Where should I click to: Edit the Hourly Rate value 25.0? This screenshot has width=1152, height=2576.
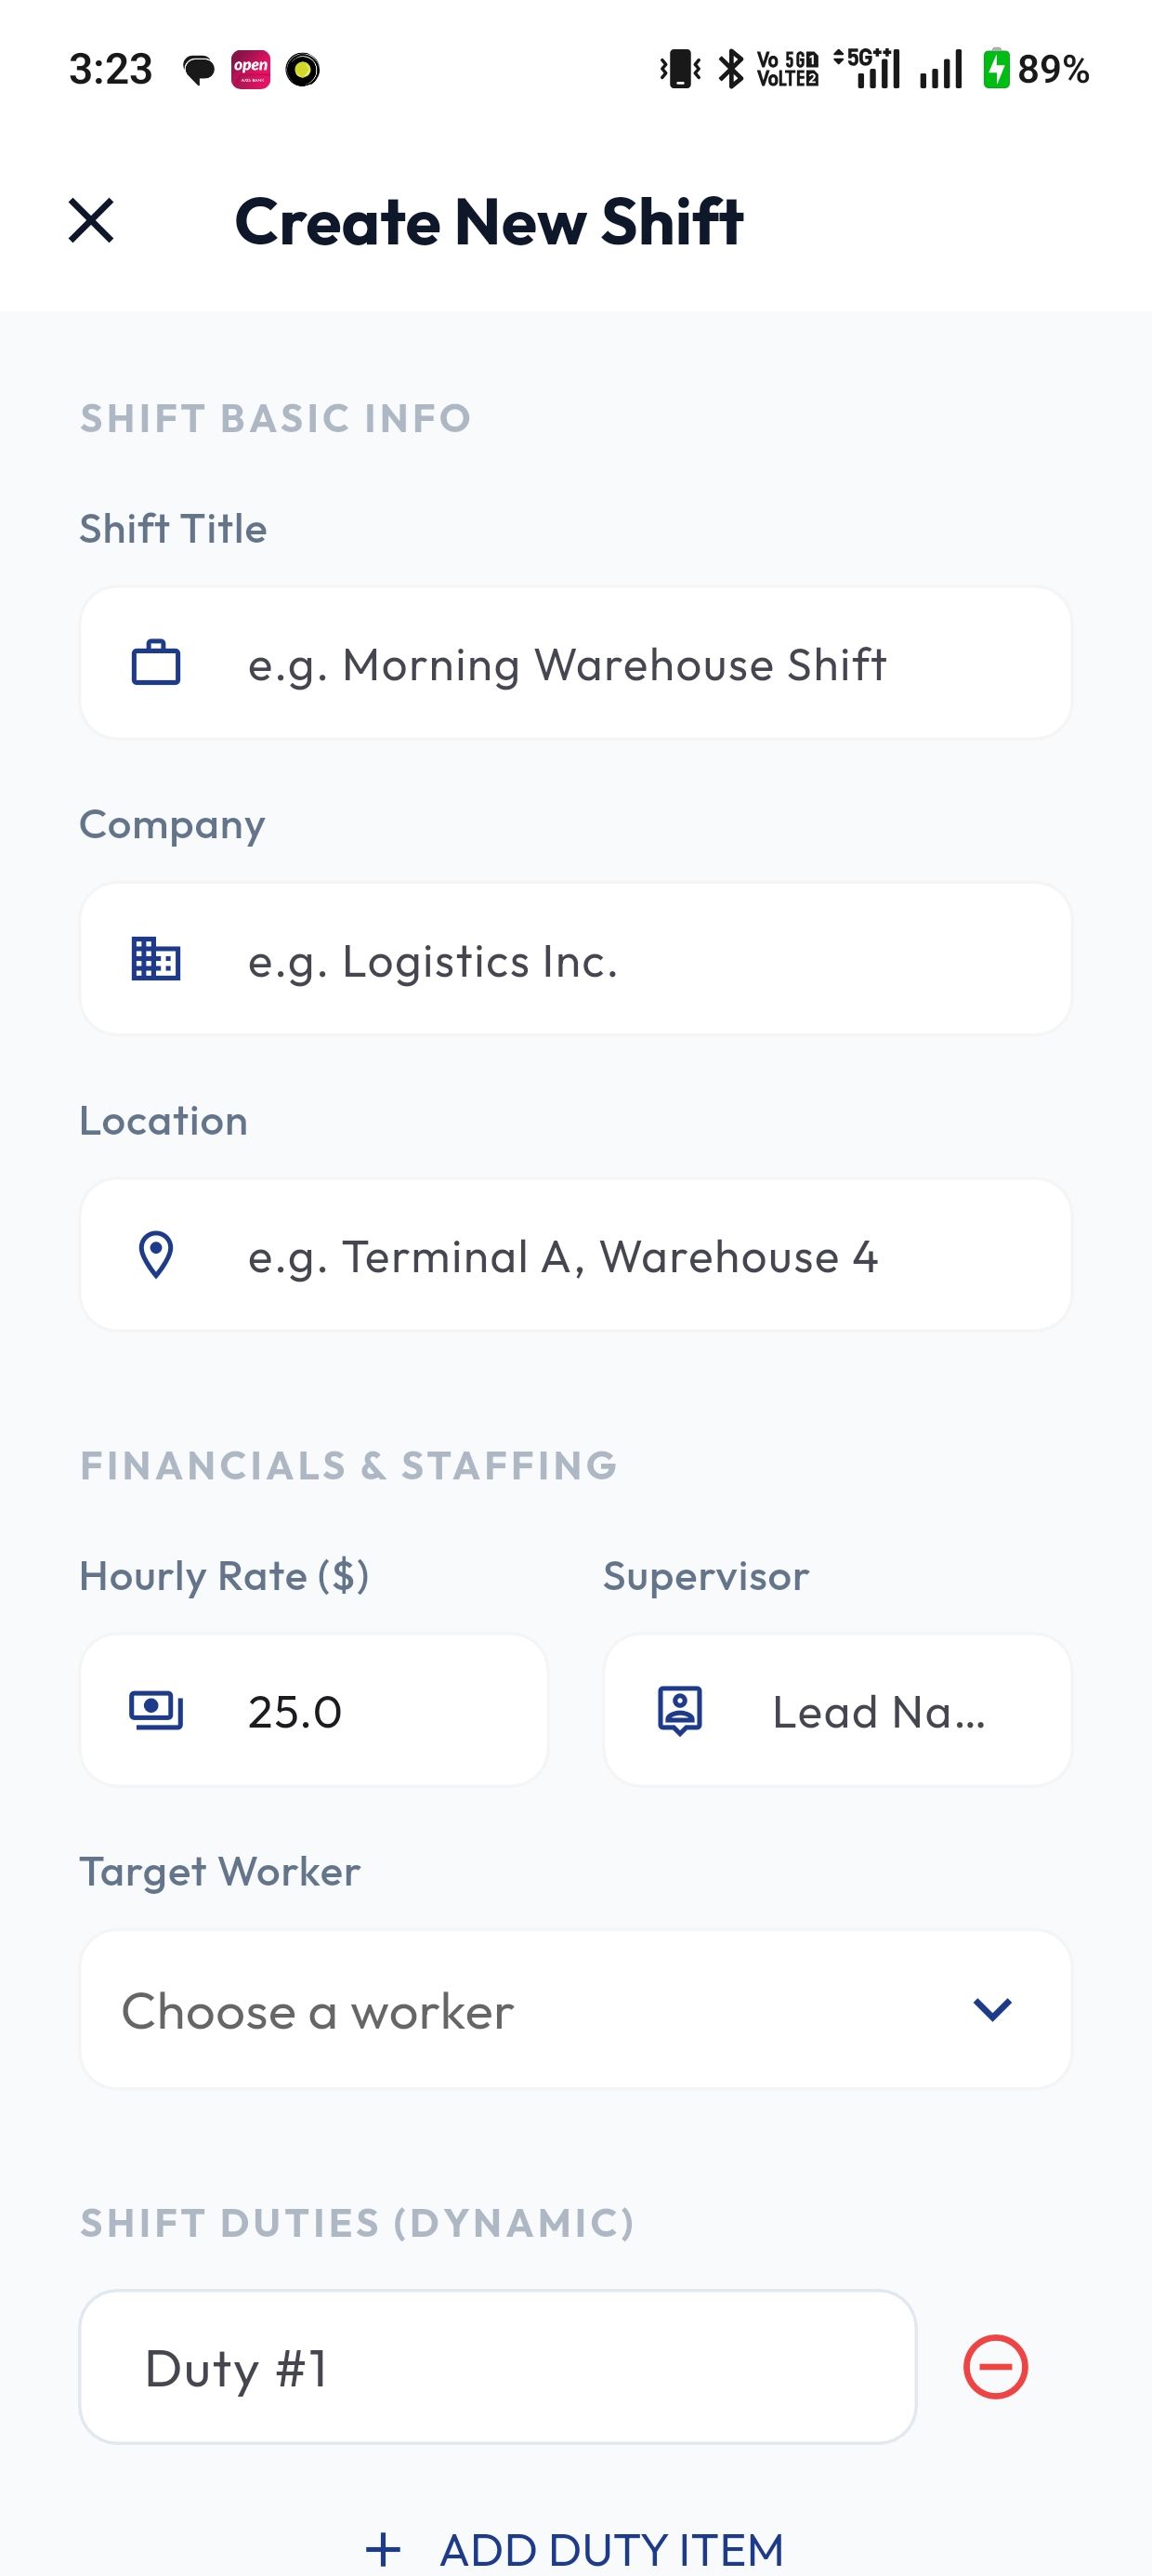(x=380, y=1712)
